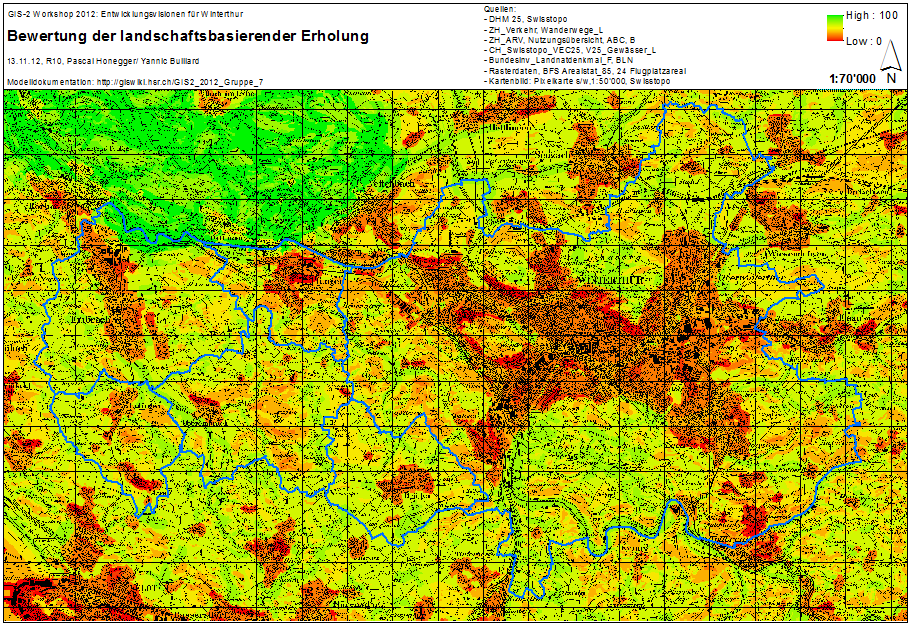Click the green-to-red legend color ramp
Viewport: 910px width, 626px height.
pos(835,30)
